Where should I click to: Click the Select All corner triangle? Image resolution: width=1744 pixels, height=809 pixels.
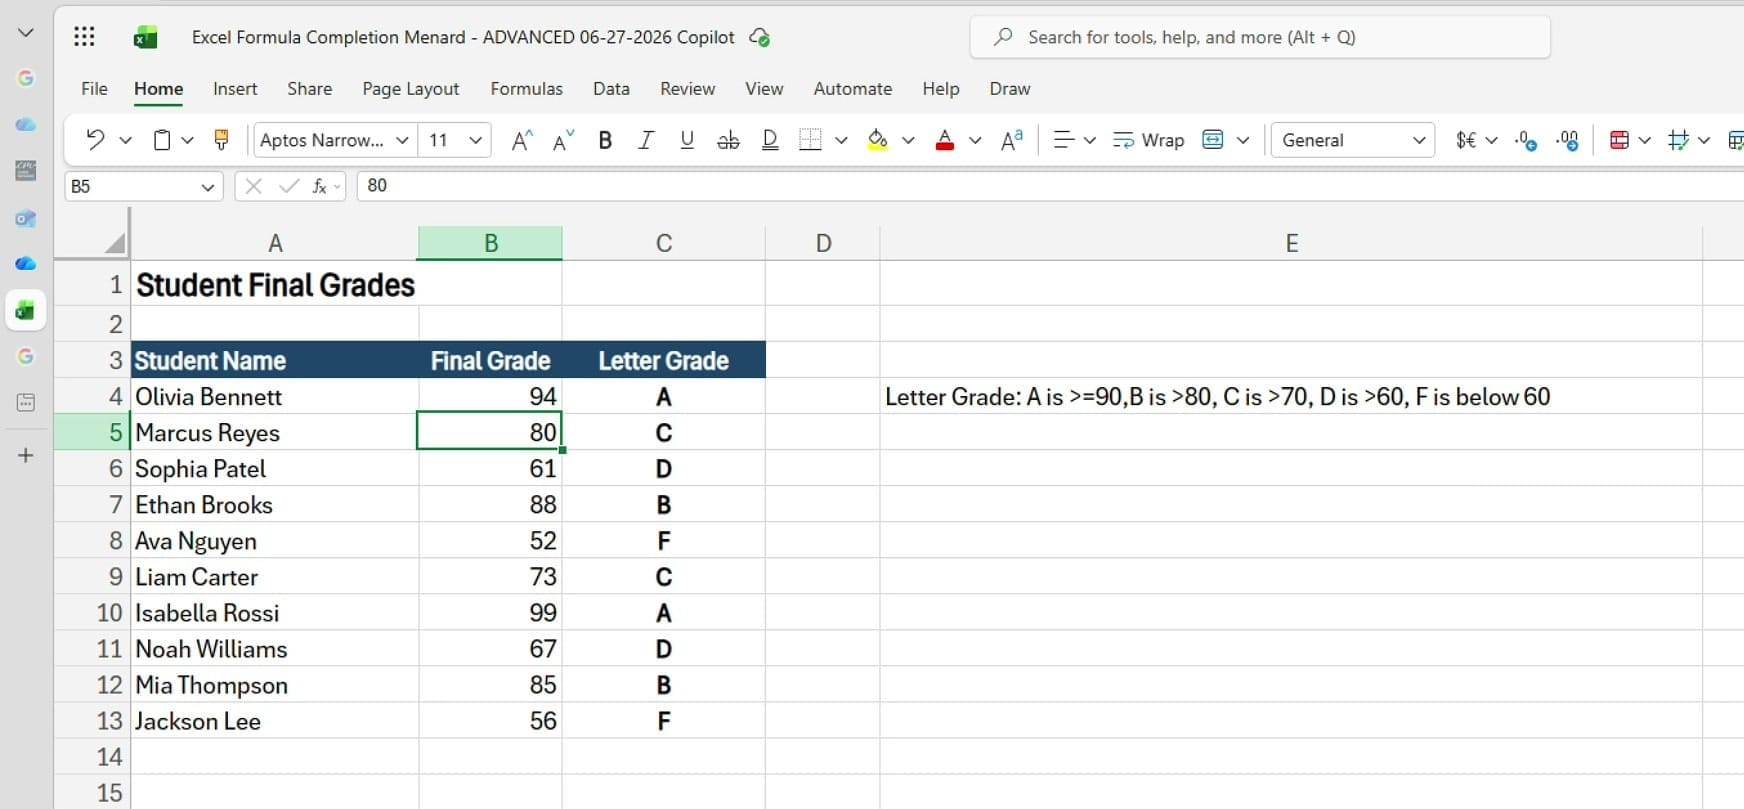click(x=115, y=243)
